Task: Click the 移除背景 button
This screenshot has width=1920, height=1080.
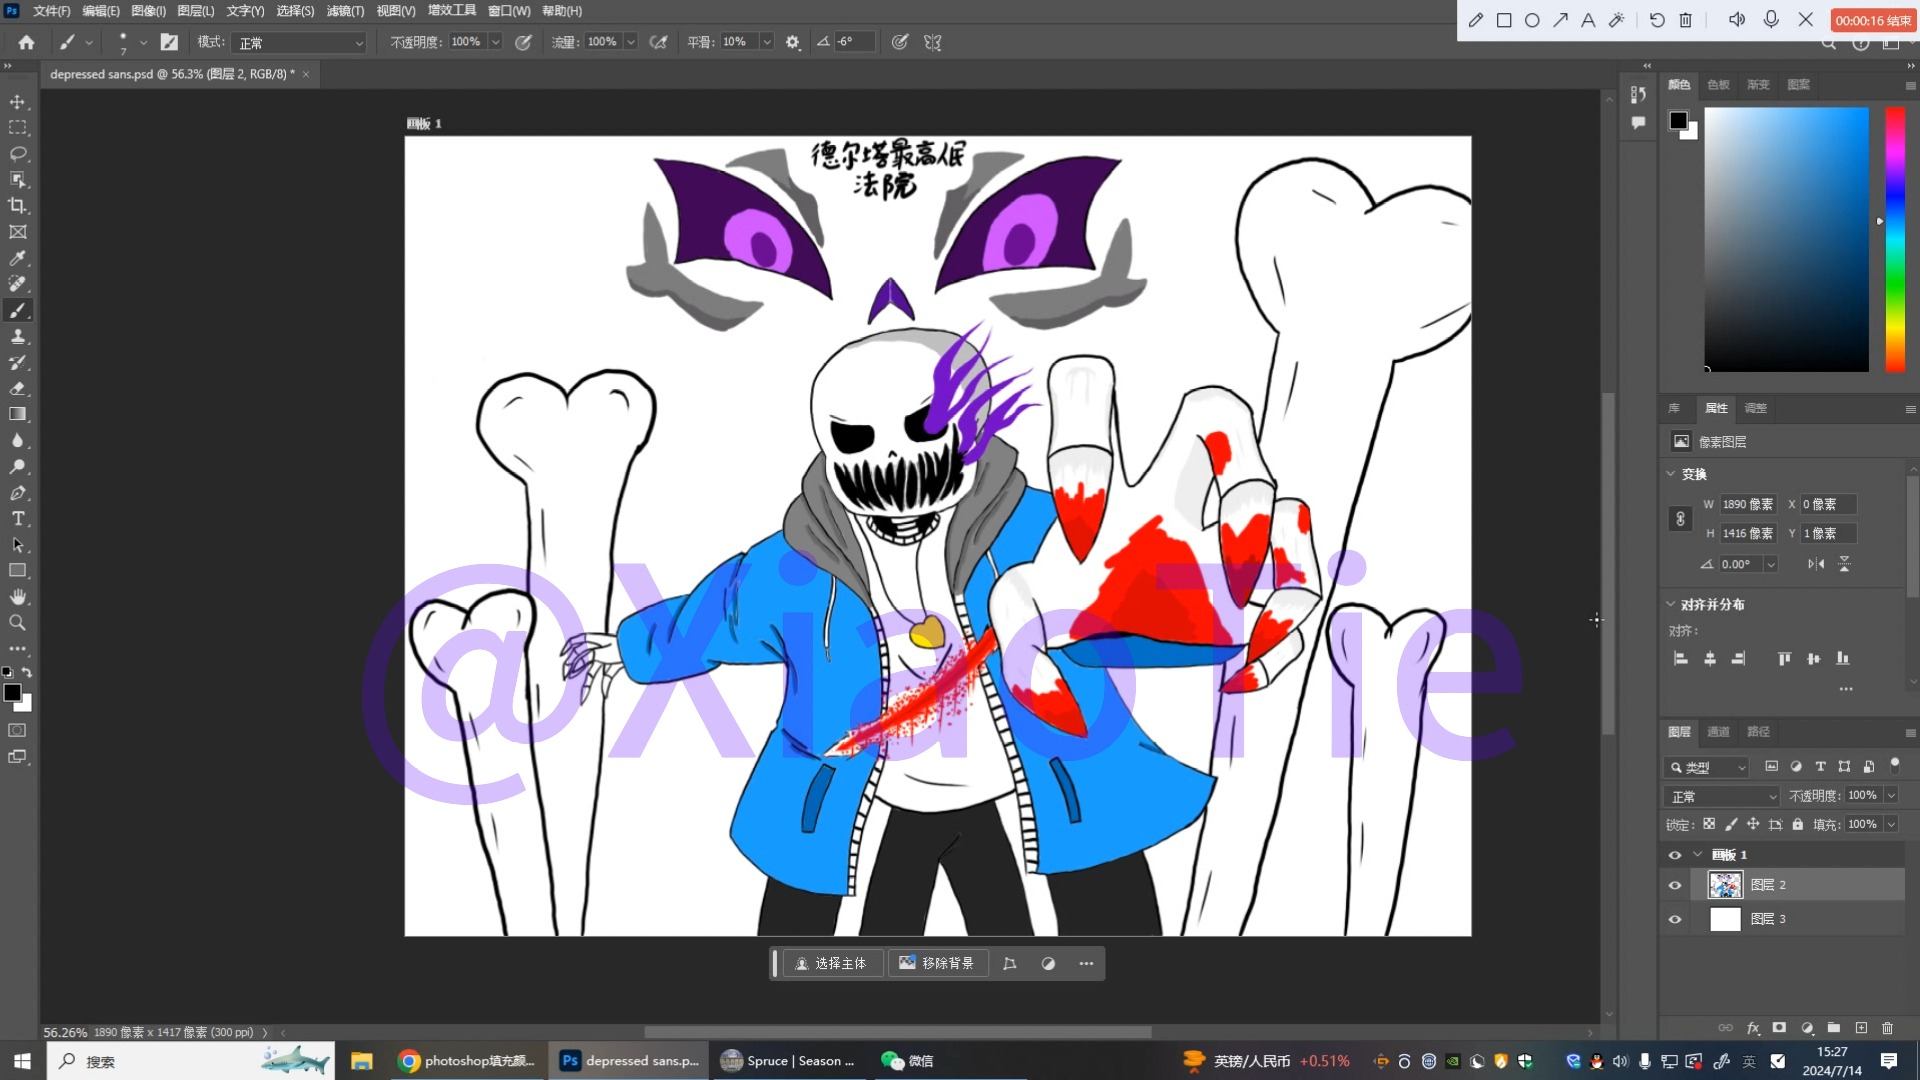Action: (x=937, y=963)
